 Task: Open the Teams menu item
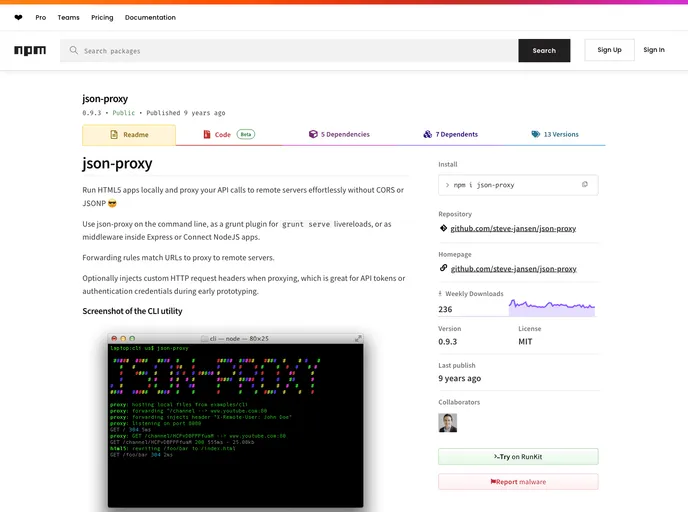[68, 18]
